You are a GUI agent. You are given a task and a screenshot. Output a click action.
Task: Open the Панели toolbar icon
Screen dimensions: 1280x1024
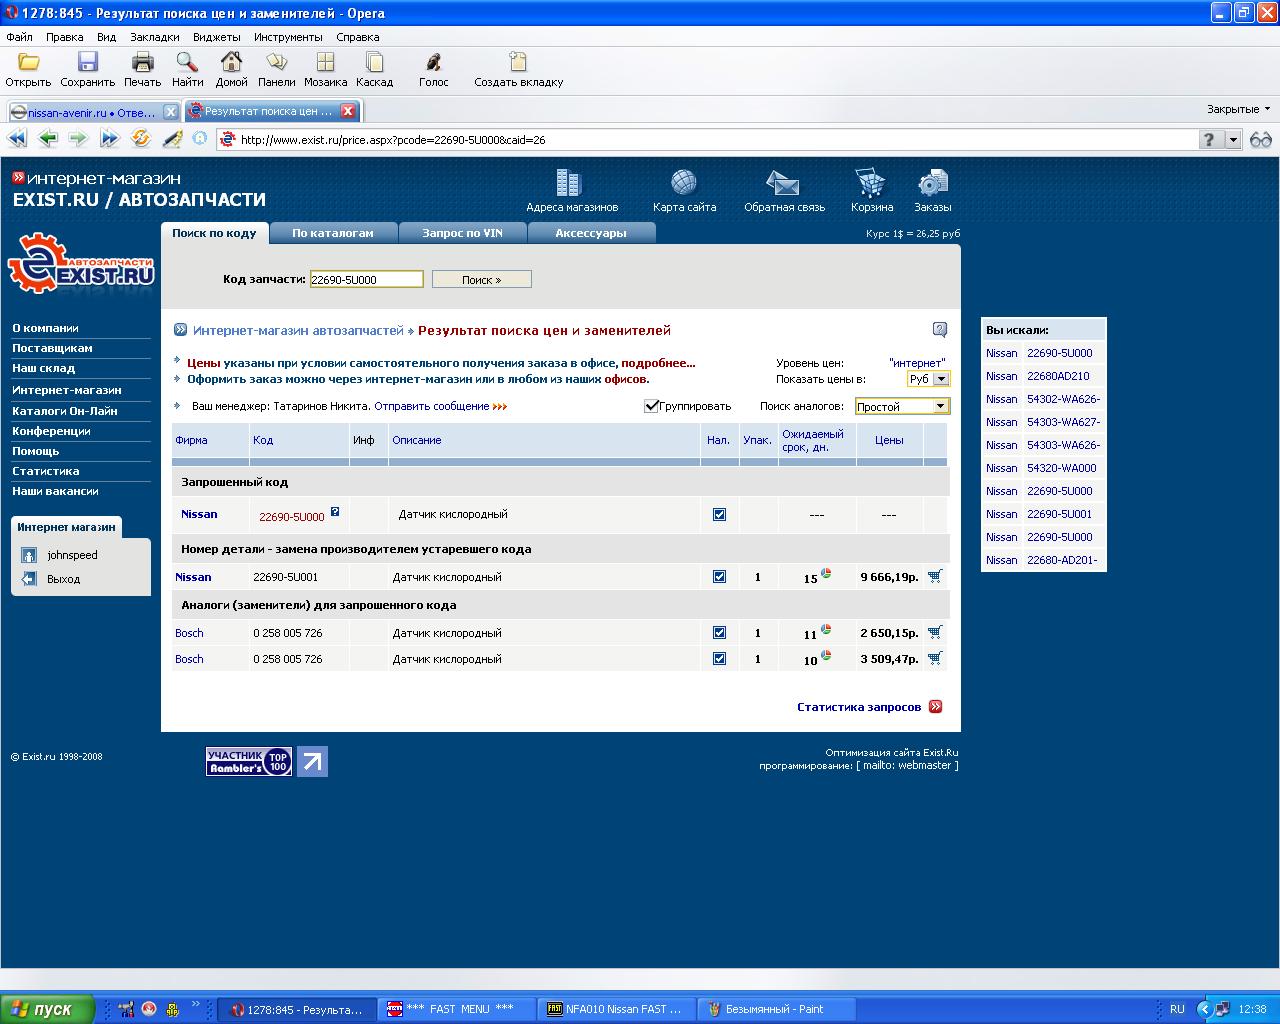[x=276, y=62]
